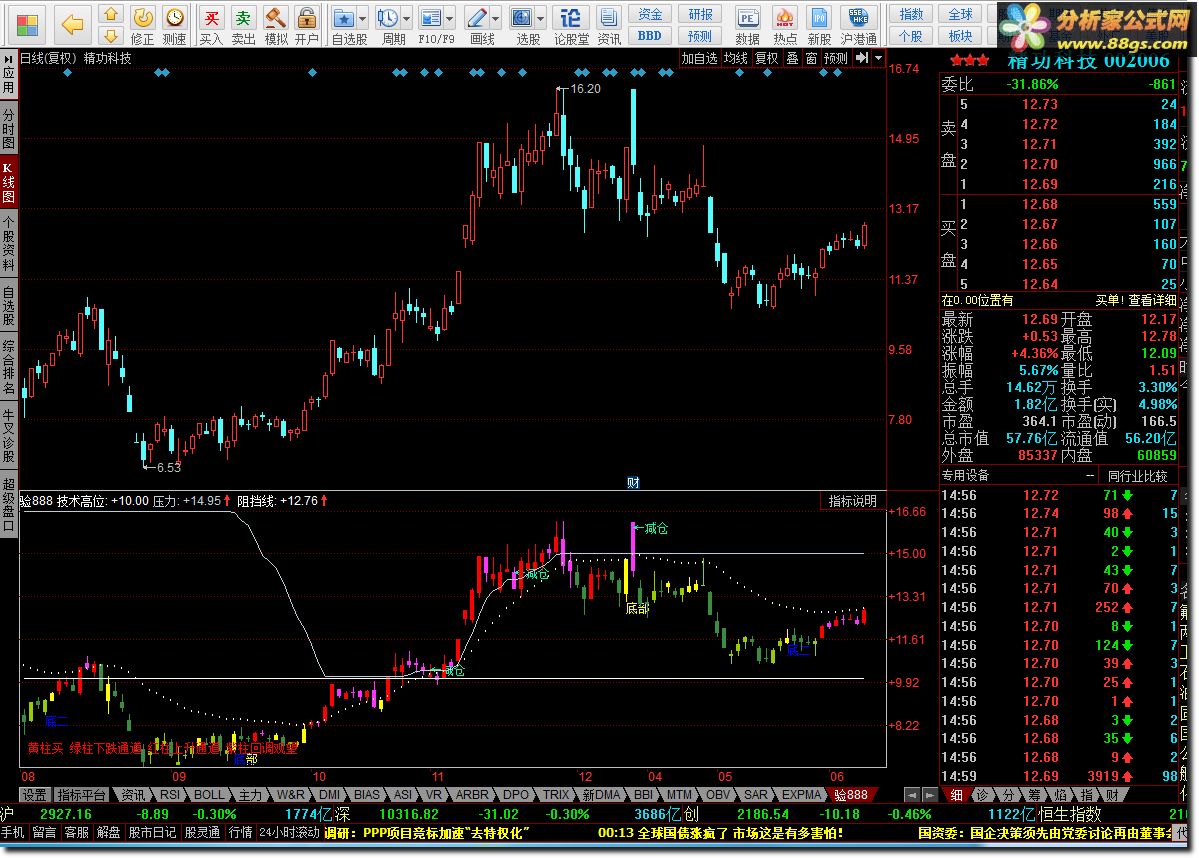Click 加自选 add to watchlist
The height and width of the screenshot is (858, 1199).
(700, 58)
